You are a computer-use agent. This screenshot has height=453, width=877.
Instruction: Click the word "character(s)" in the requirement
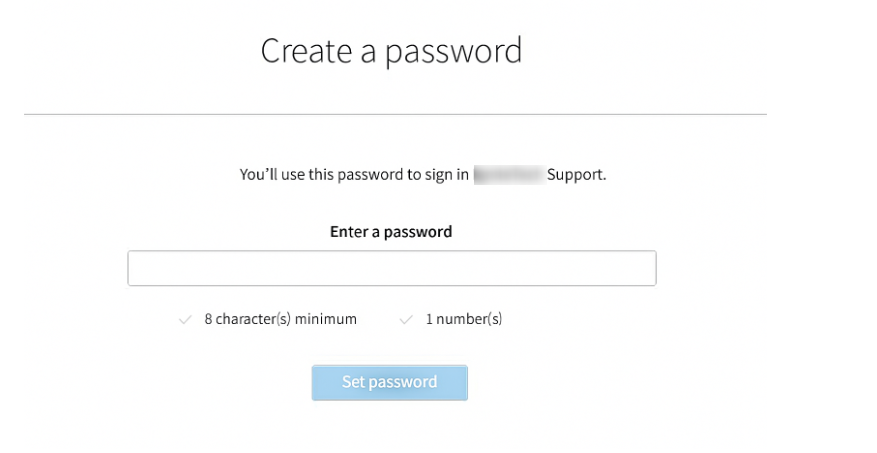(x=252, y=320)
